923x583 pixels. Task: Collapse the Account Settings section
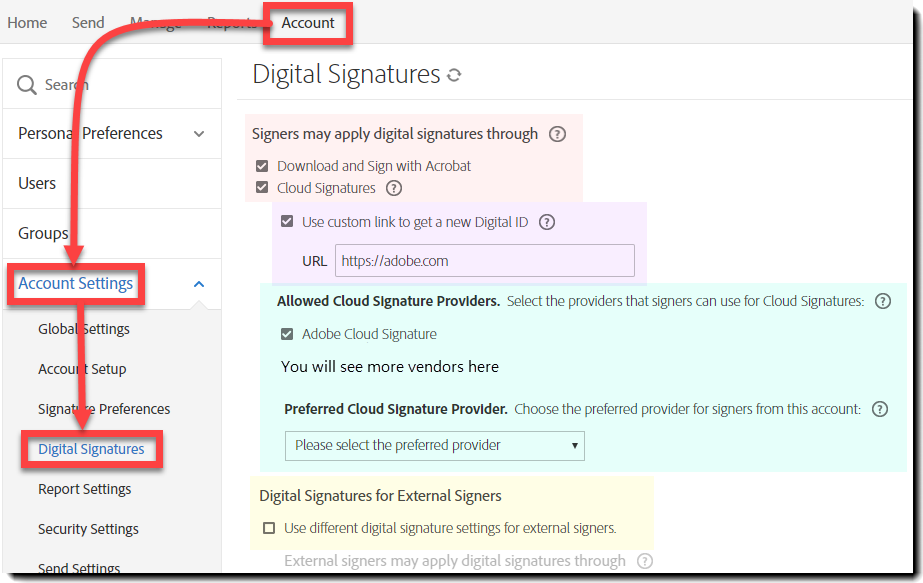tap(198, 284)
